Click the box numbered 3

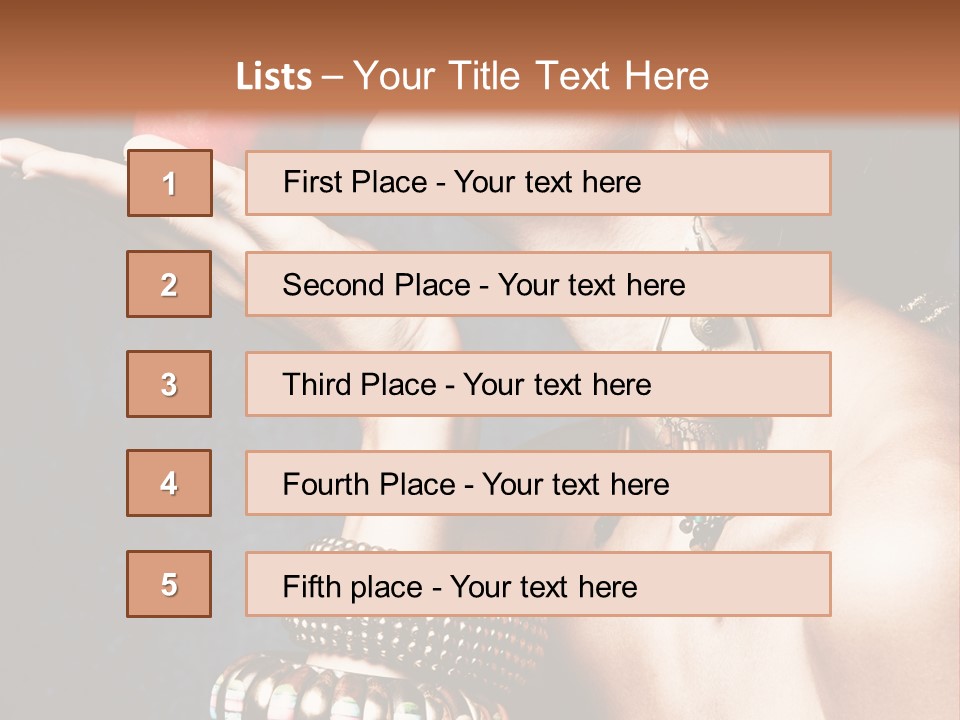(169, 384)
